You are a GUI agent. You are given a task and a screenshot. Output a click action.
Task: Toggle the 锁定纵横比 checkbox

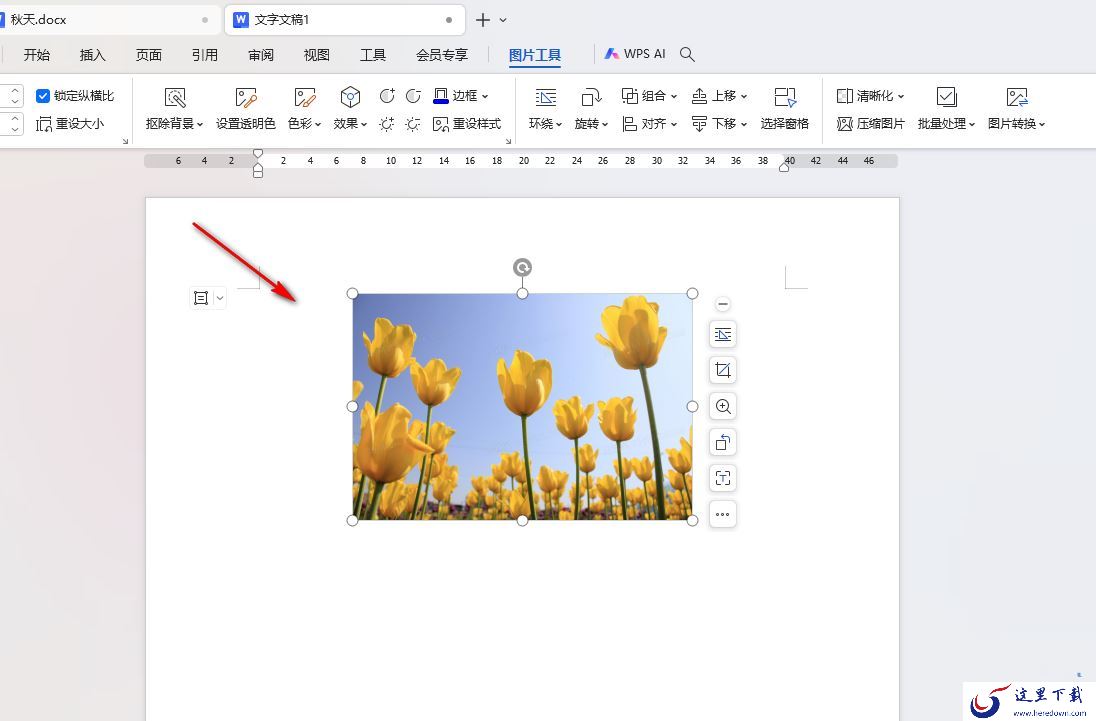click(43, 96)
